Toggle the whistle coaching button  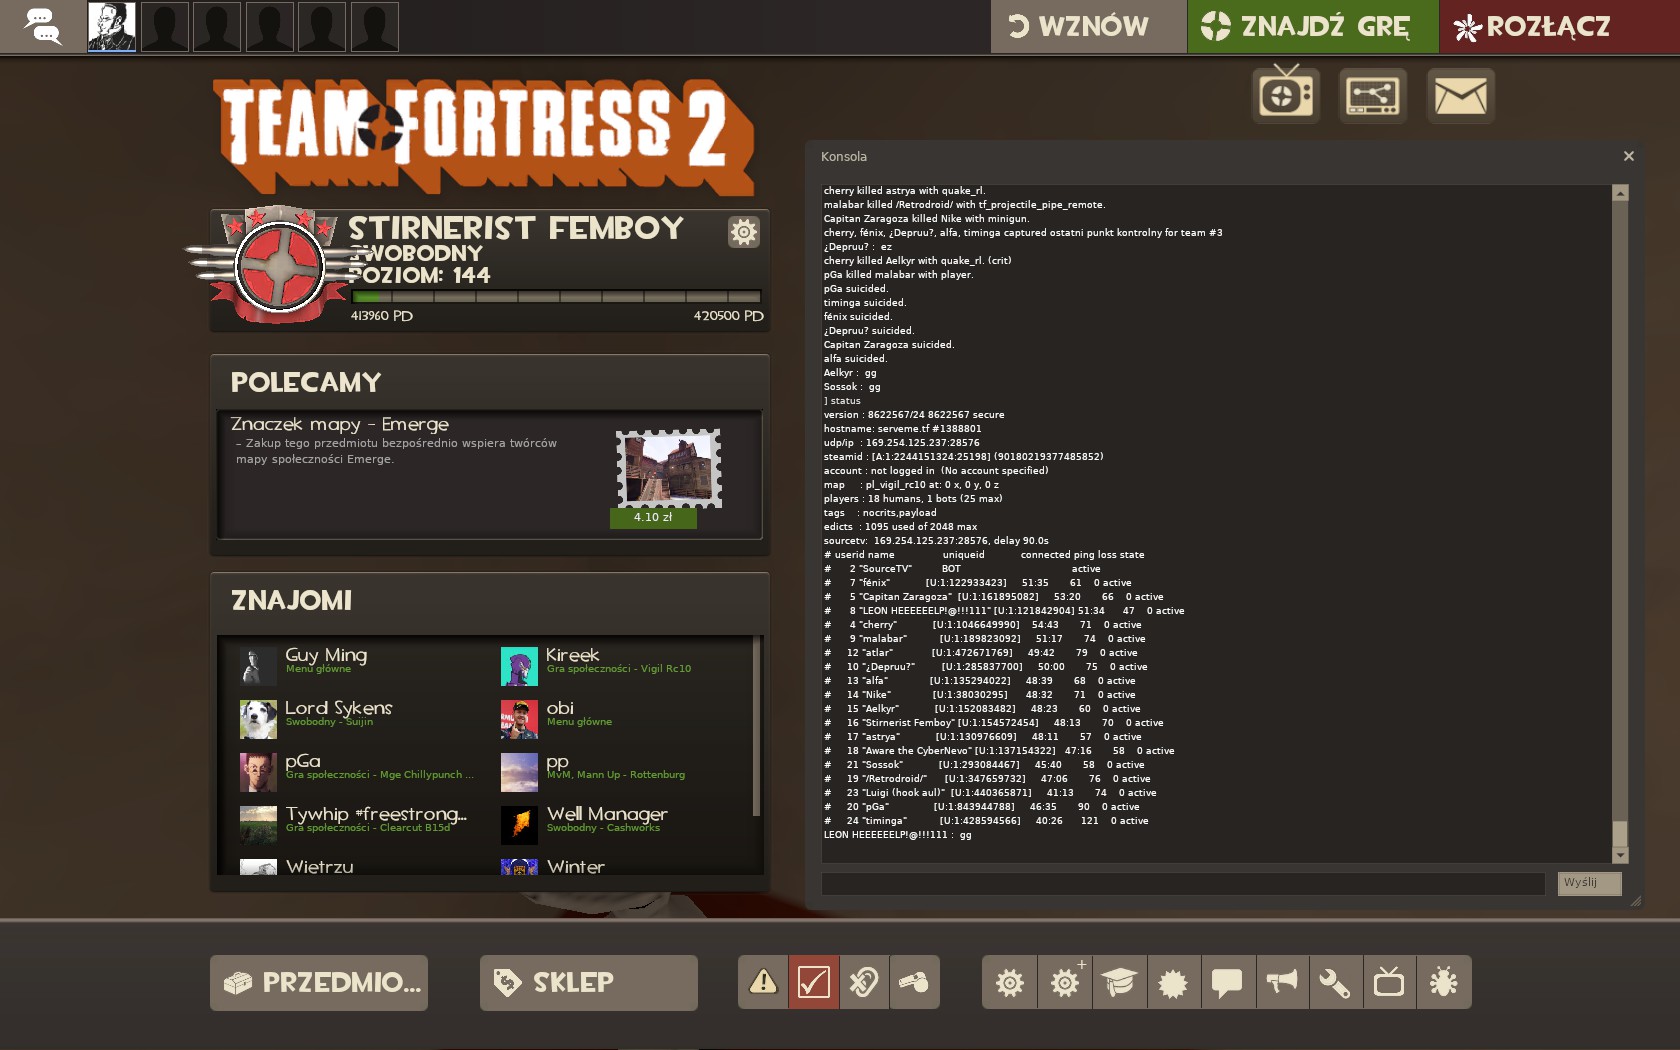(914, 982)
